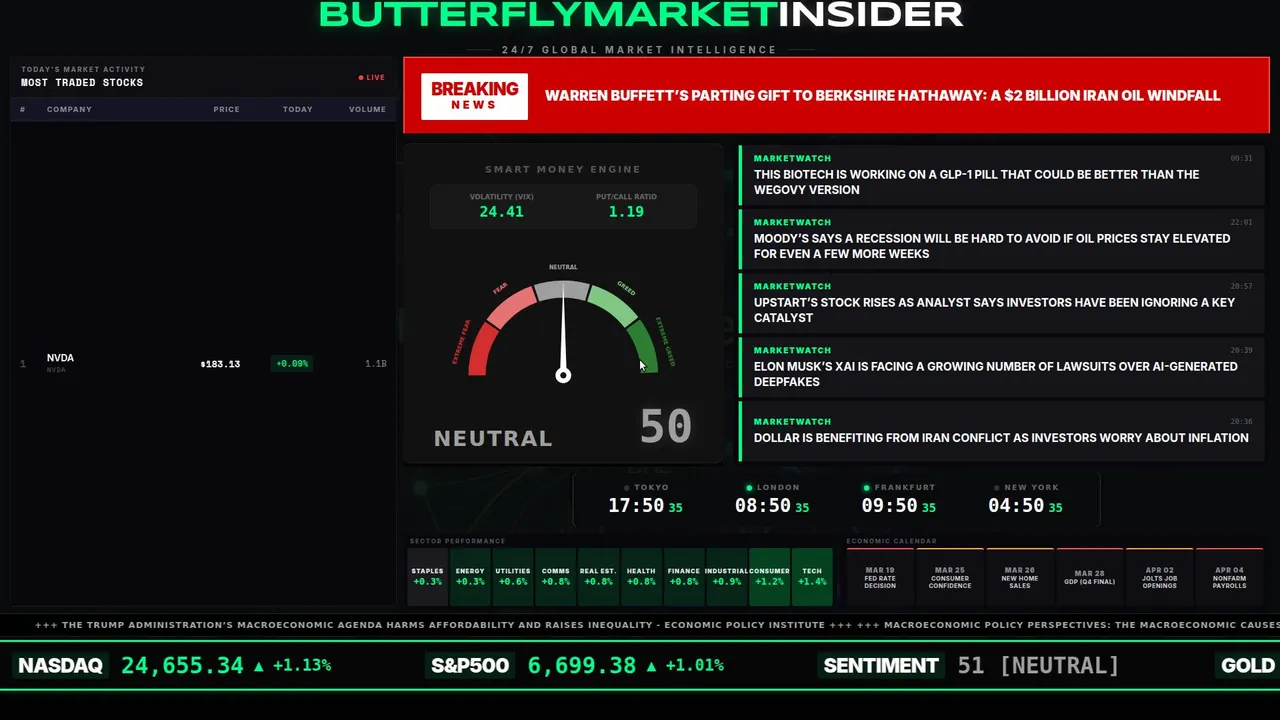
Task: Click the Frankfurt clock 09:50
Action: tap(889, 506)
